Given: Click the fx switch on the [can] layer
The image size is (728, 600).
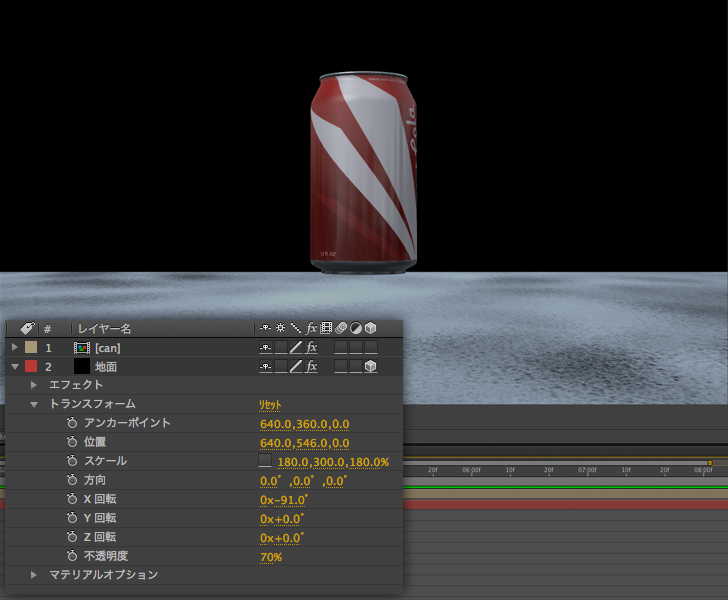Looking at the screenshot, I should click(x=311, y=348).
